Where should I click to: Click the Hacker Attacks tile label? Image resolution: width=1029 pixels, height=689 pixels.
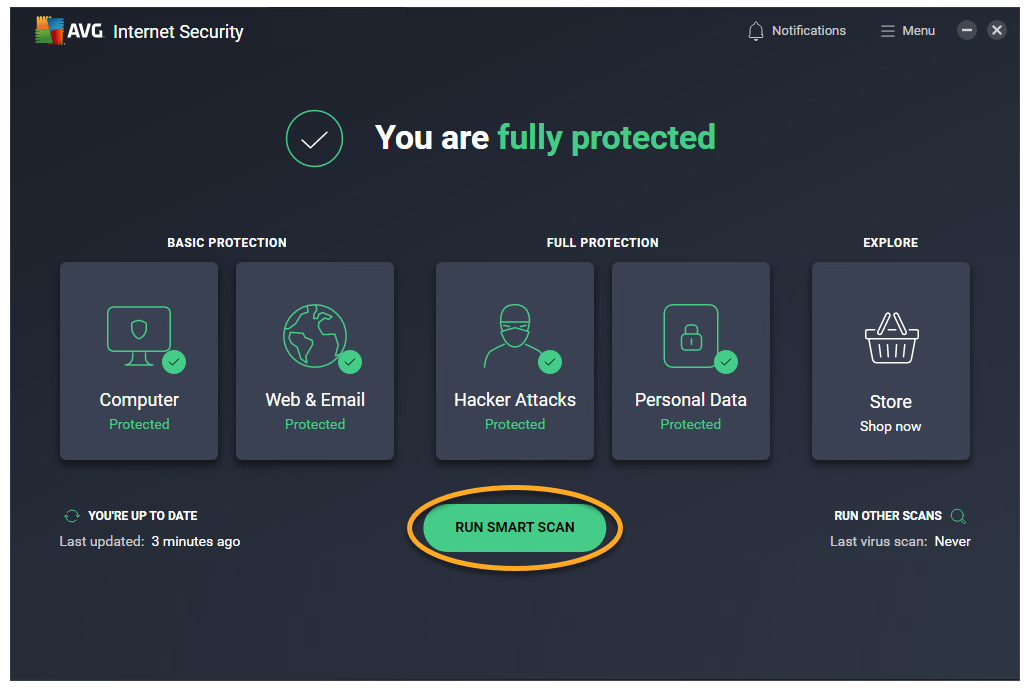(x=515, y=400)
